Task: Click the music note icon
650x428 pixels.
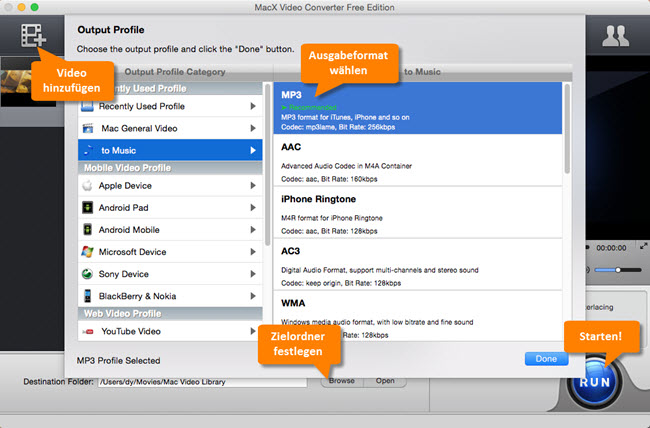Action: tap(88, 150)
